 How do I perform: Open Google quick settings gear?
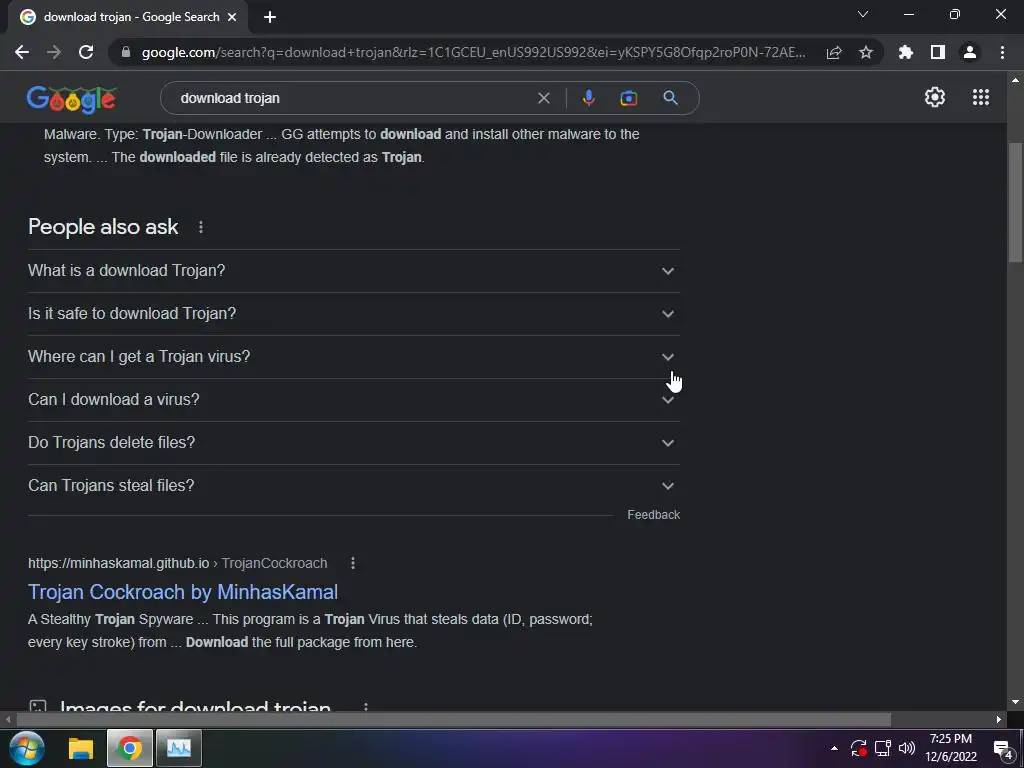[x=935, y=97]
